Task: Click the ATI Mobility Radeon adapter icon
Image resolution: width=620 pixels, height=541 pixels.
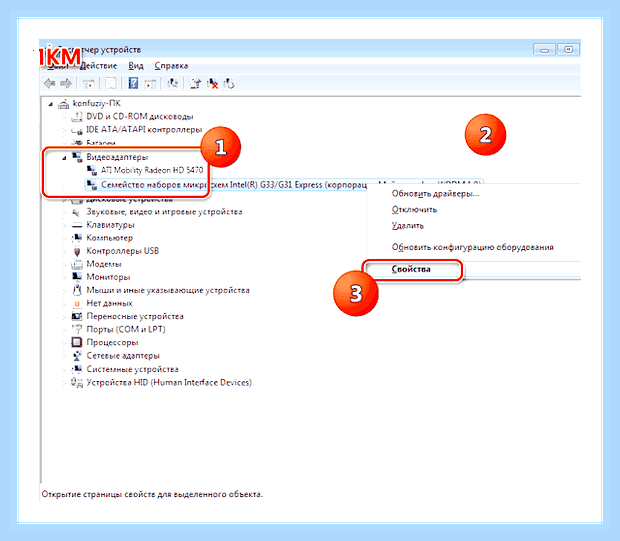Action: [x=91, y=170]
